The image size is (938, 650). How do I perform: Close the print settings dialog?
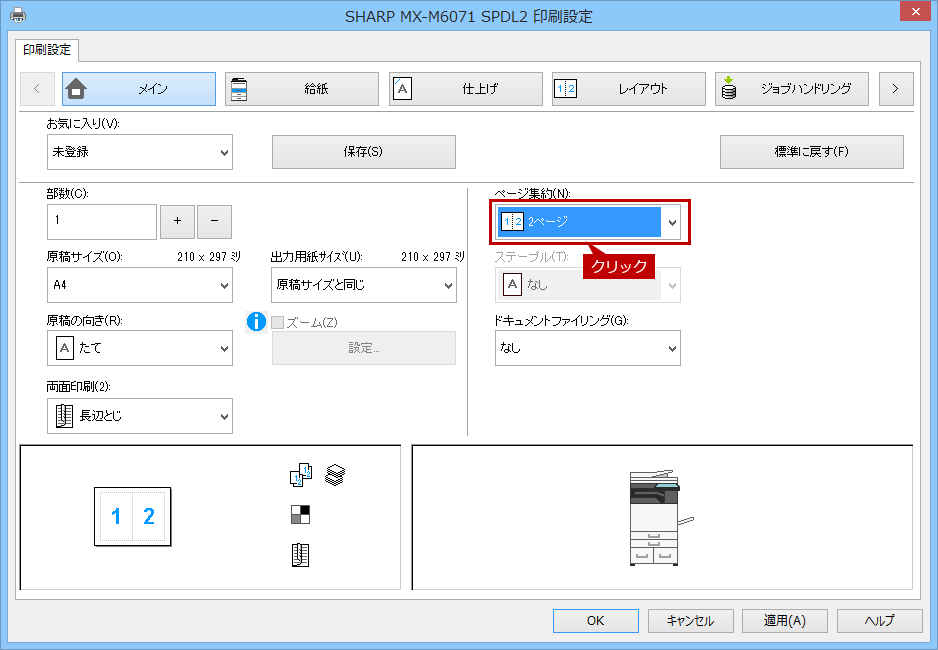[x=915, y=11]
